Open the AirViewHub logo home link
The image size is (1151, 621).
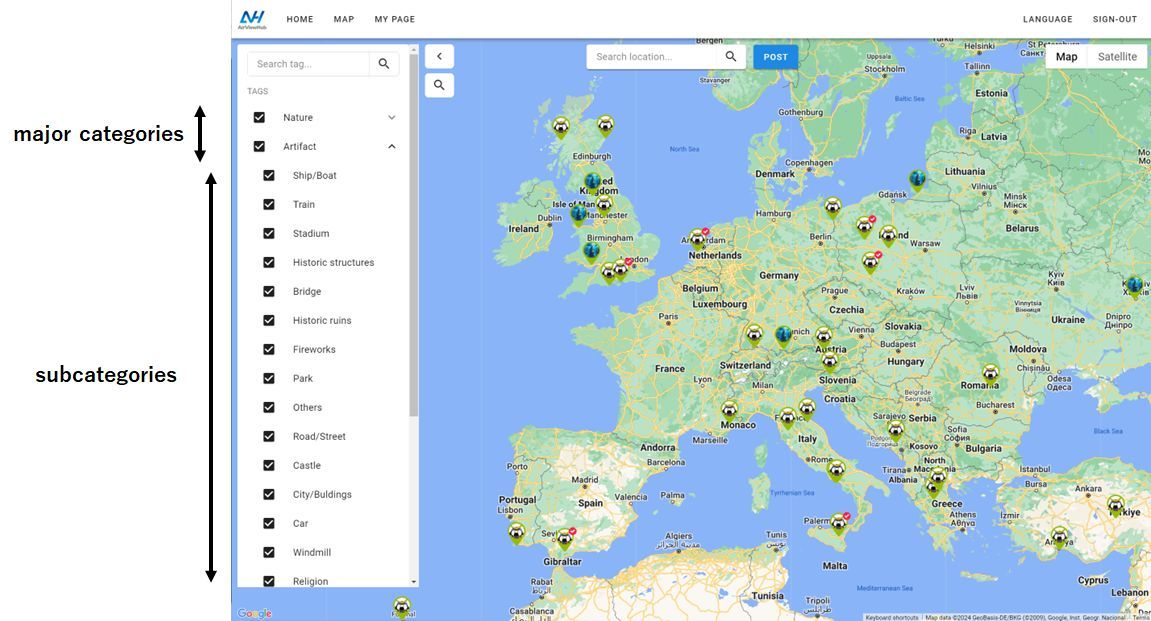point(252,19)
